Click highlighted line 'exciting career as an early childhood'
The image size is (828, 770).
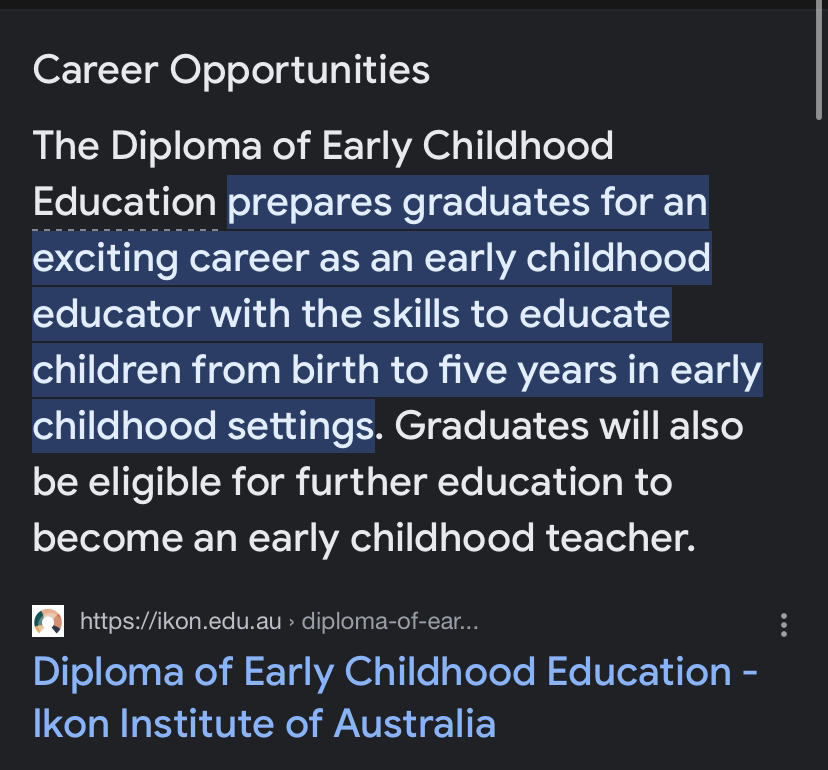[372, 258]
